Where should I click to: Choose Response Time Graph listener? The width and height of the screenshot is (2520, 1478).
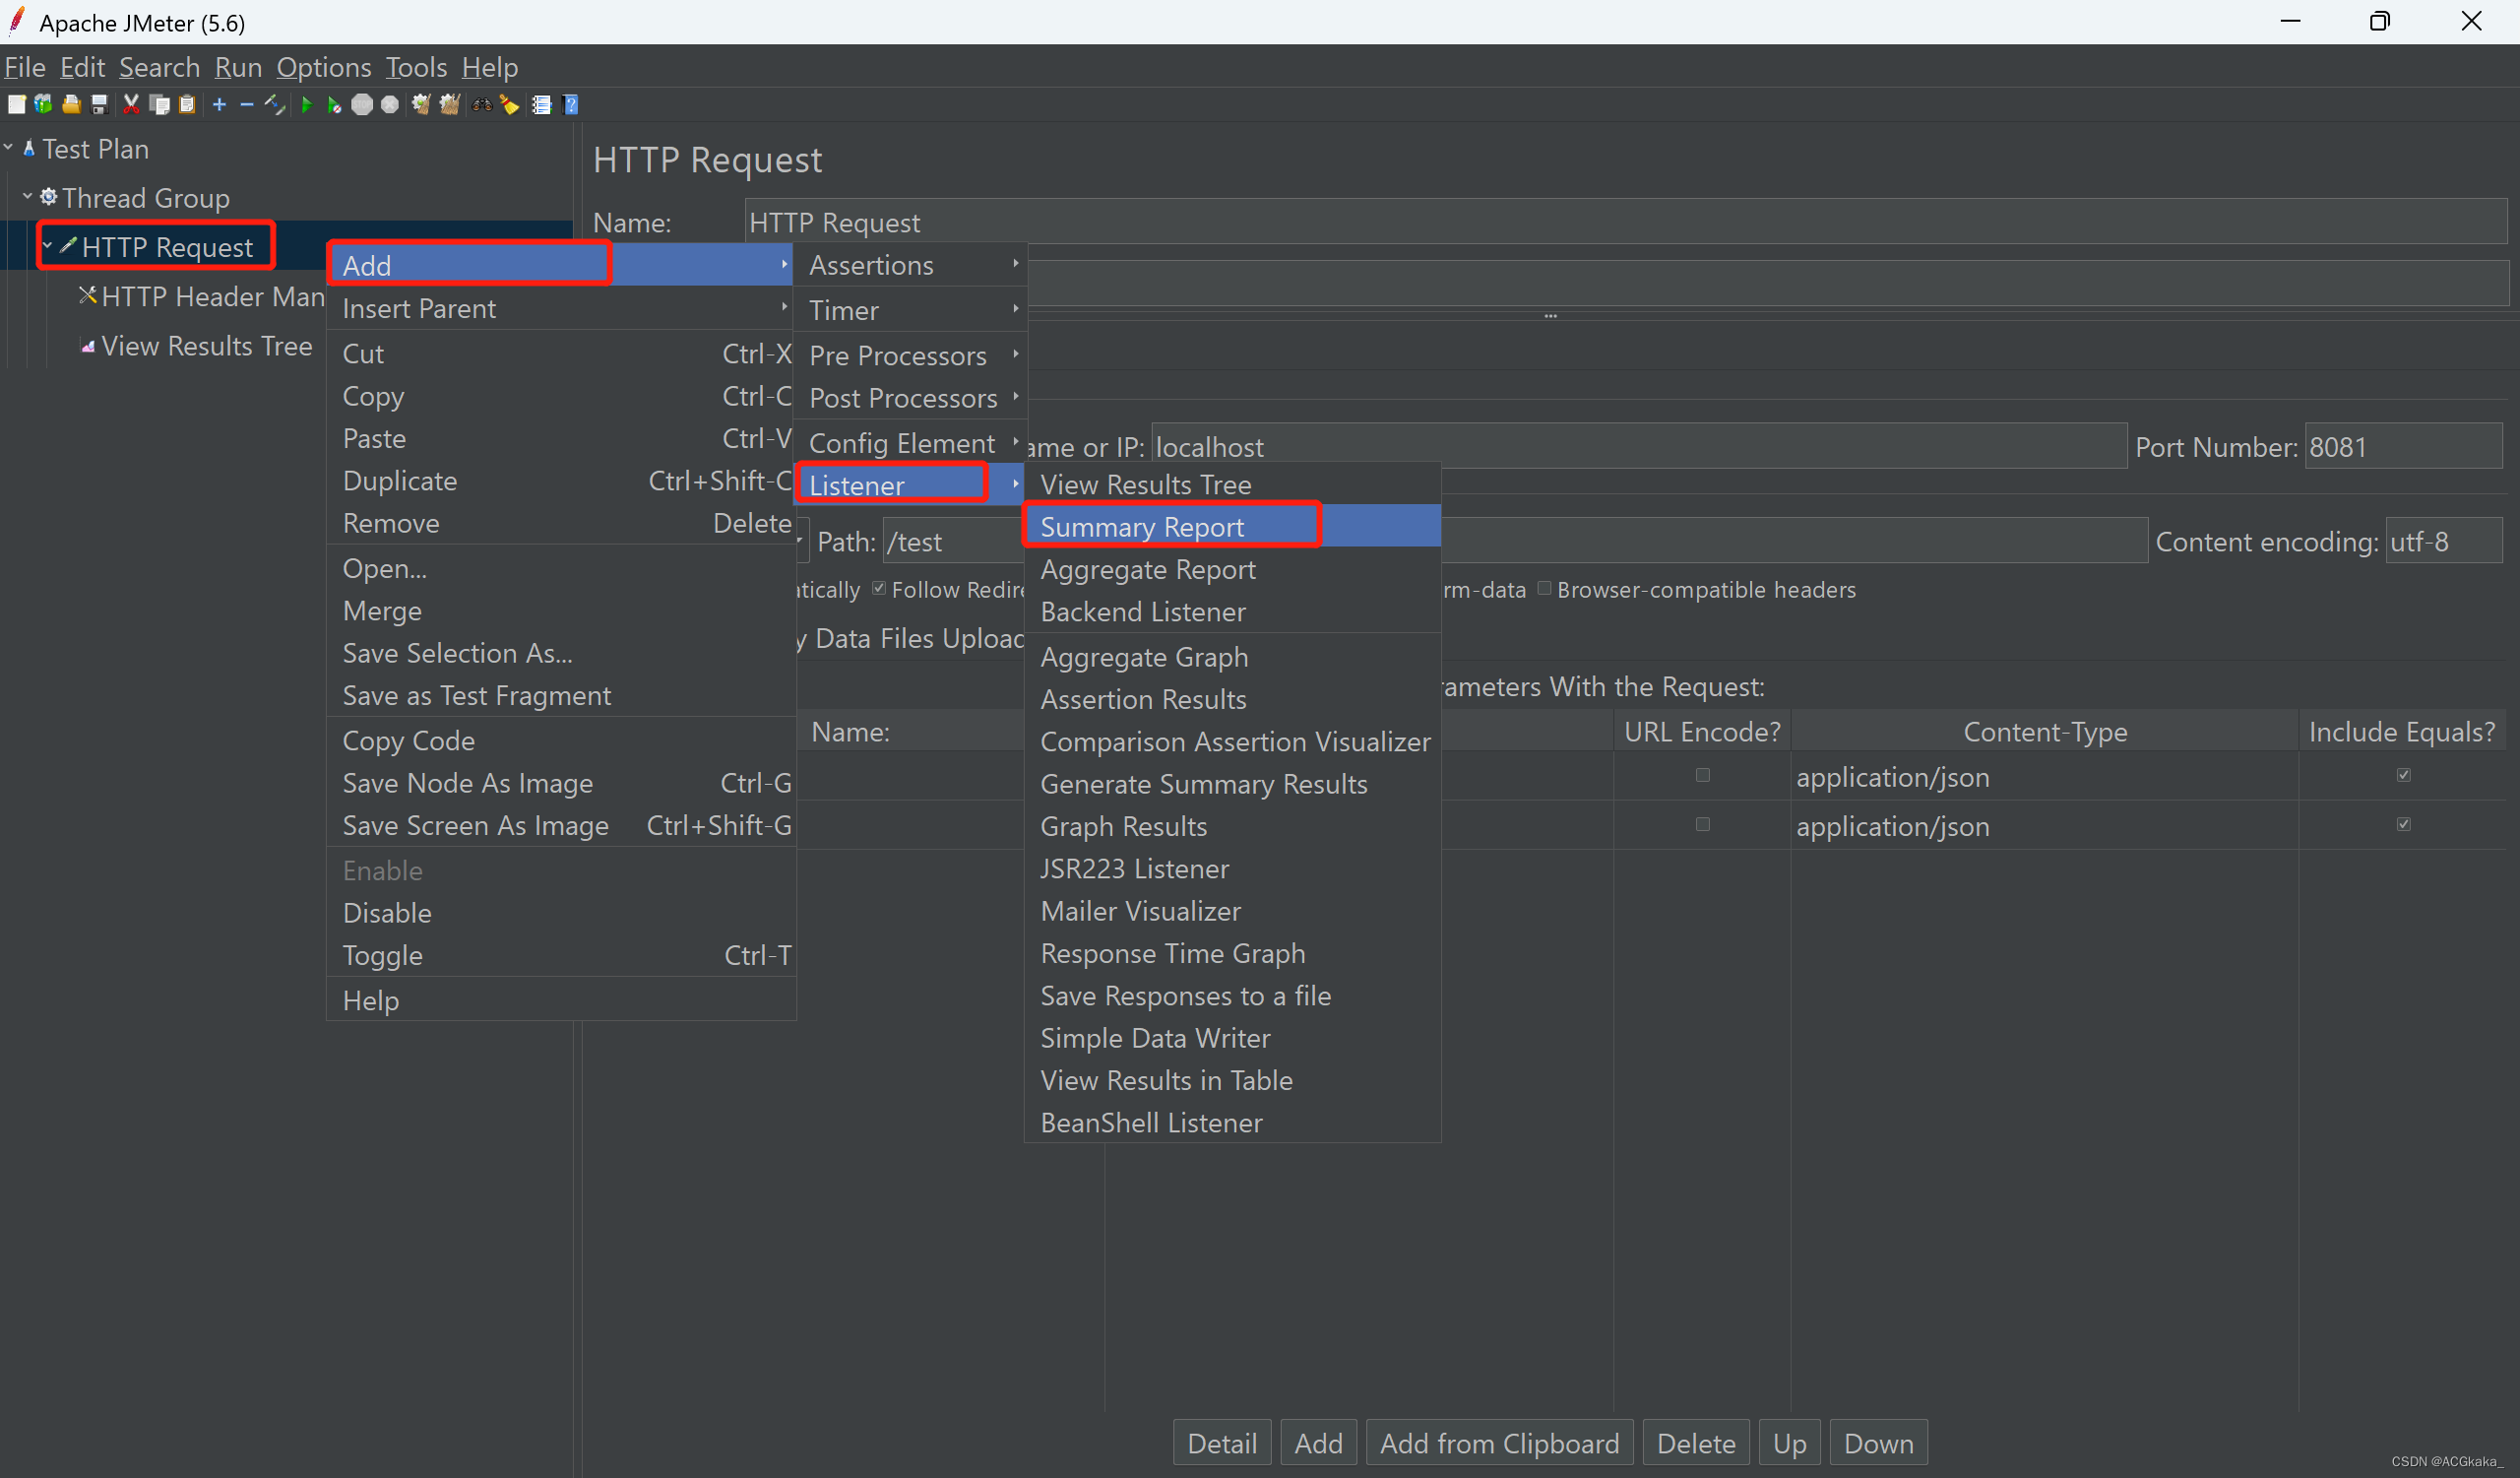tap(1233, 953)
